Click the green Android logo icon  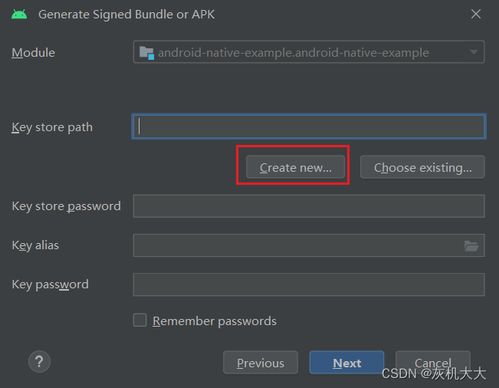click(19, 15)
